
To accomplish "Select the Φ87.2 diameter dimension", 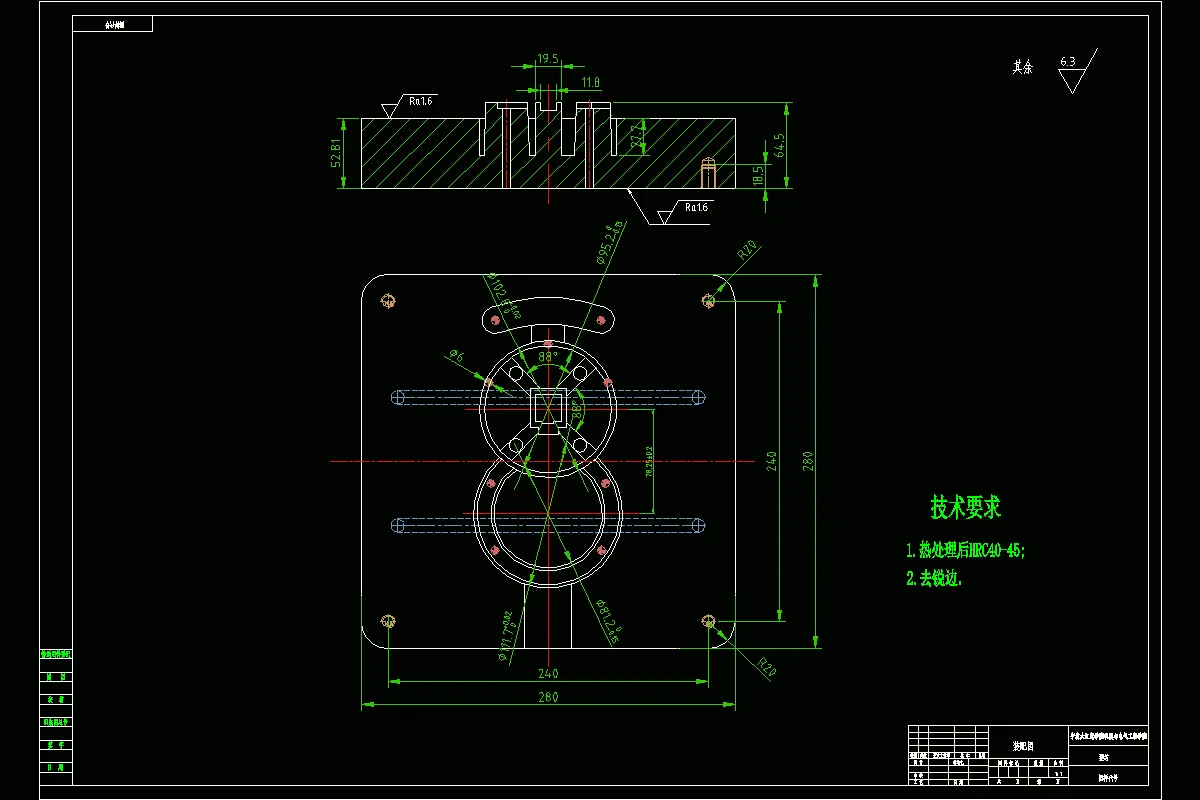I will pos(609,620).
